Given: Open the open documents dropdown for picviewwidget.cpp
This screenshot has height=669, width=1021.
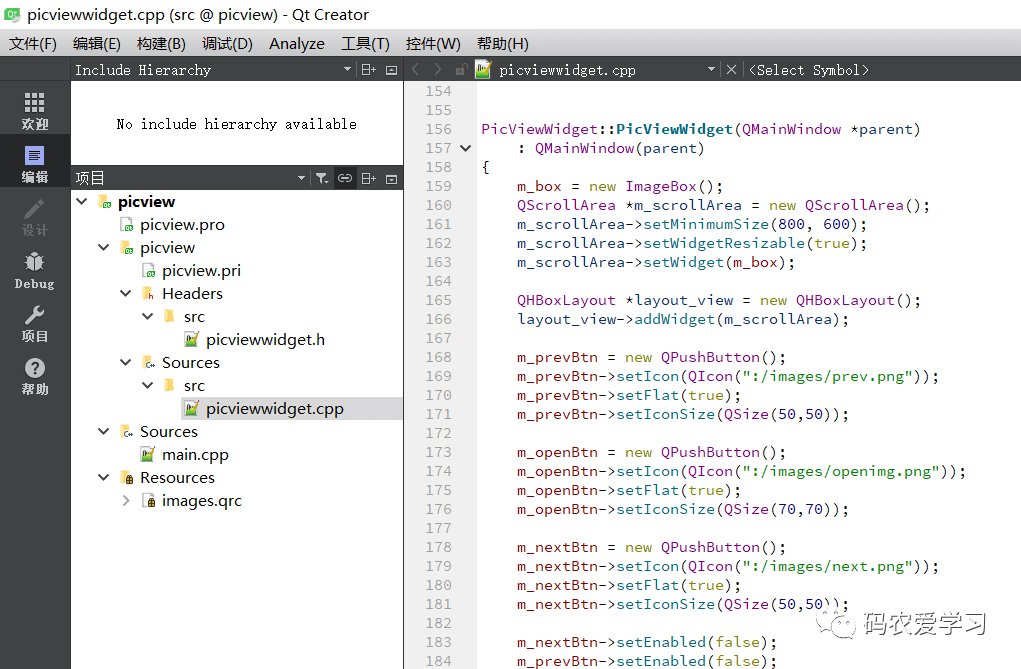Looking at the screenshot, I should coord(711,70).
